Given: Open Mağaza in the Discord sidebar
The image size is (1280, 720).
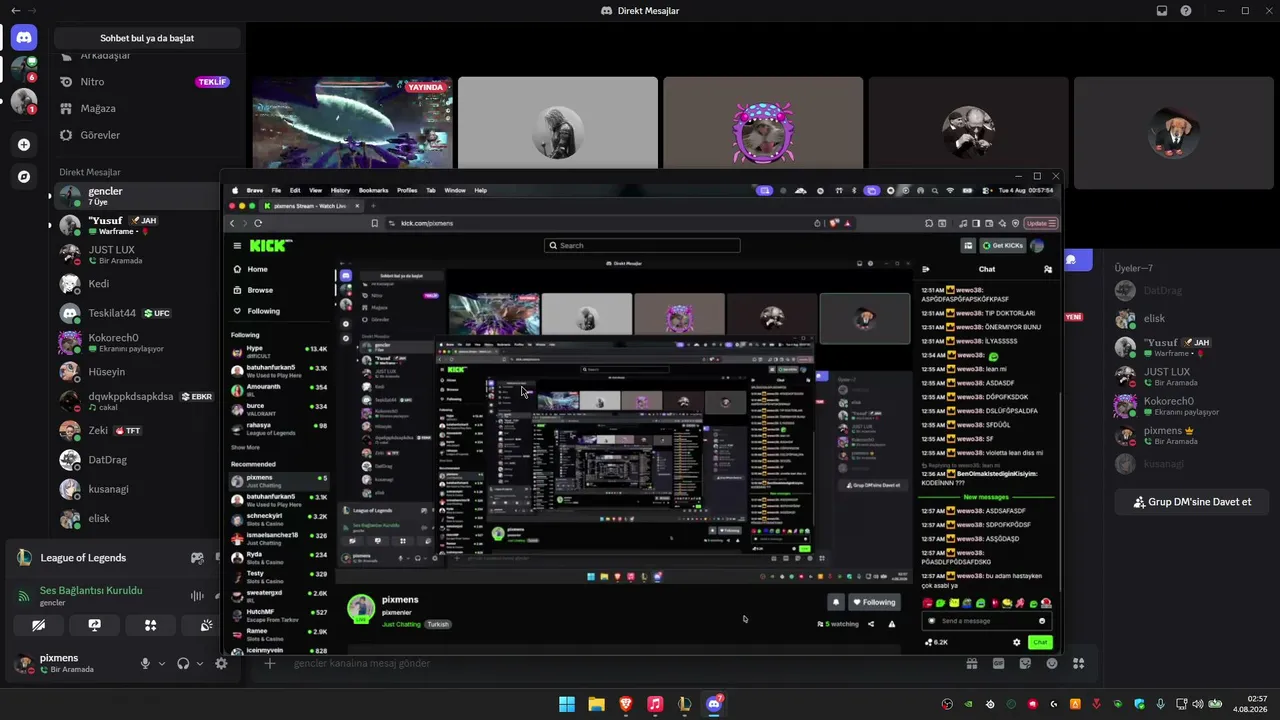Looking at the screenshot, I should tap(145, 108).
